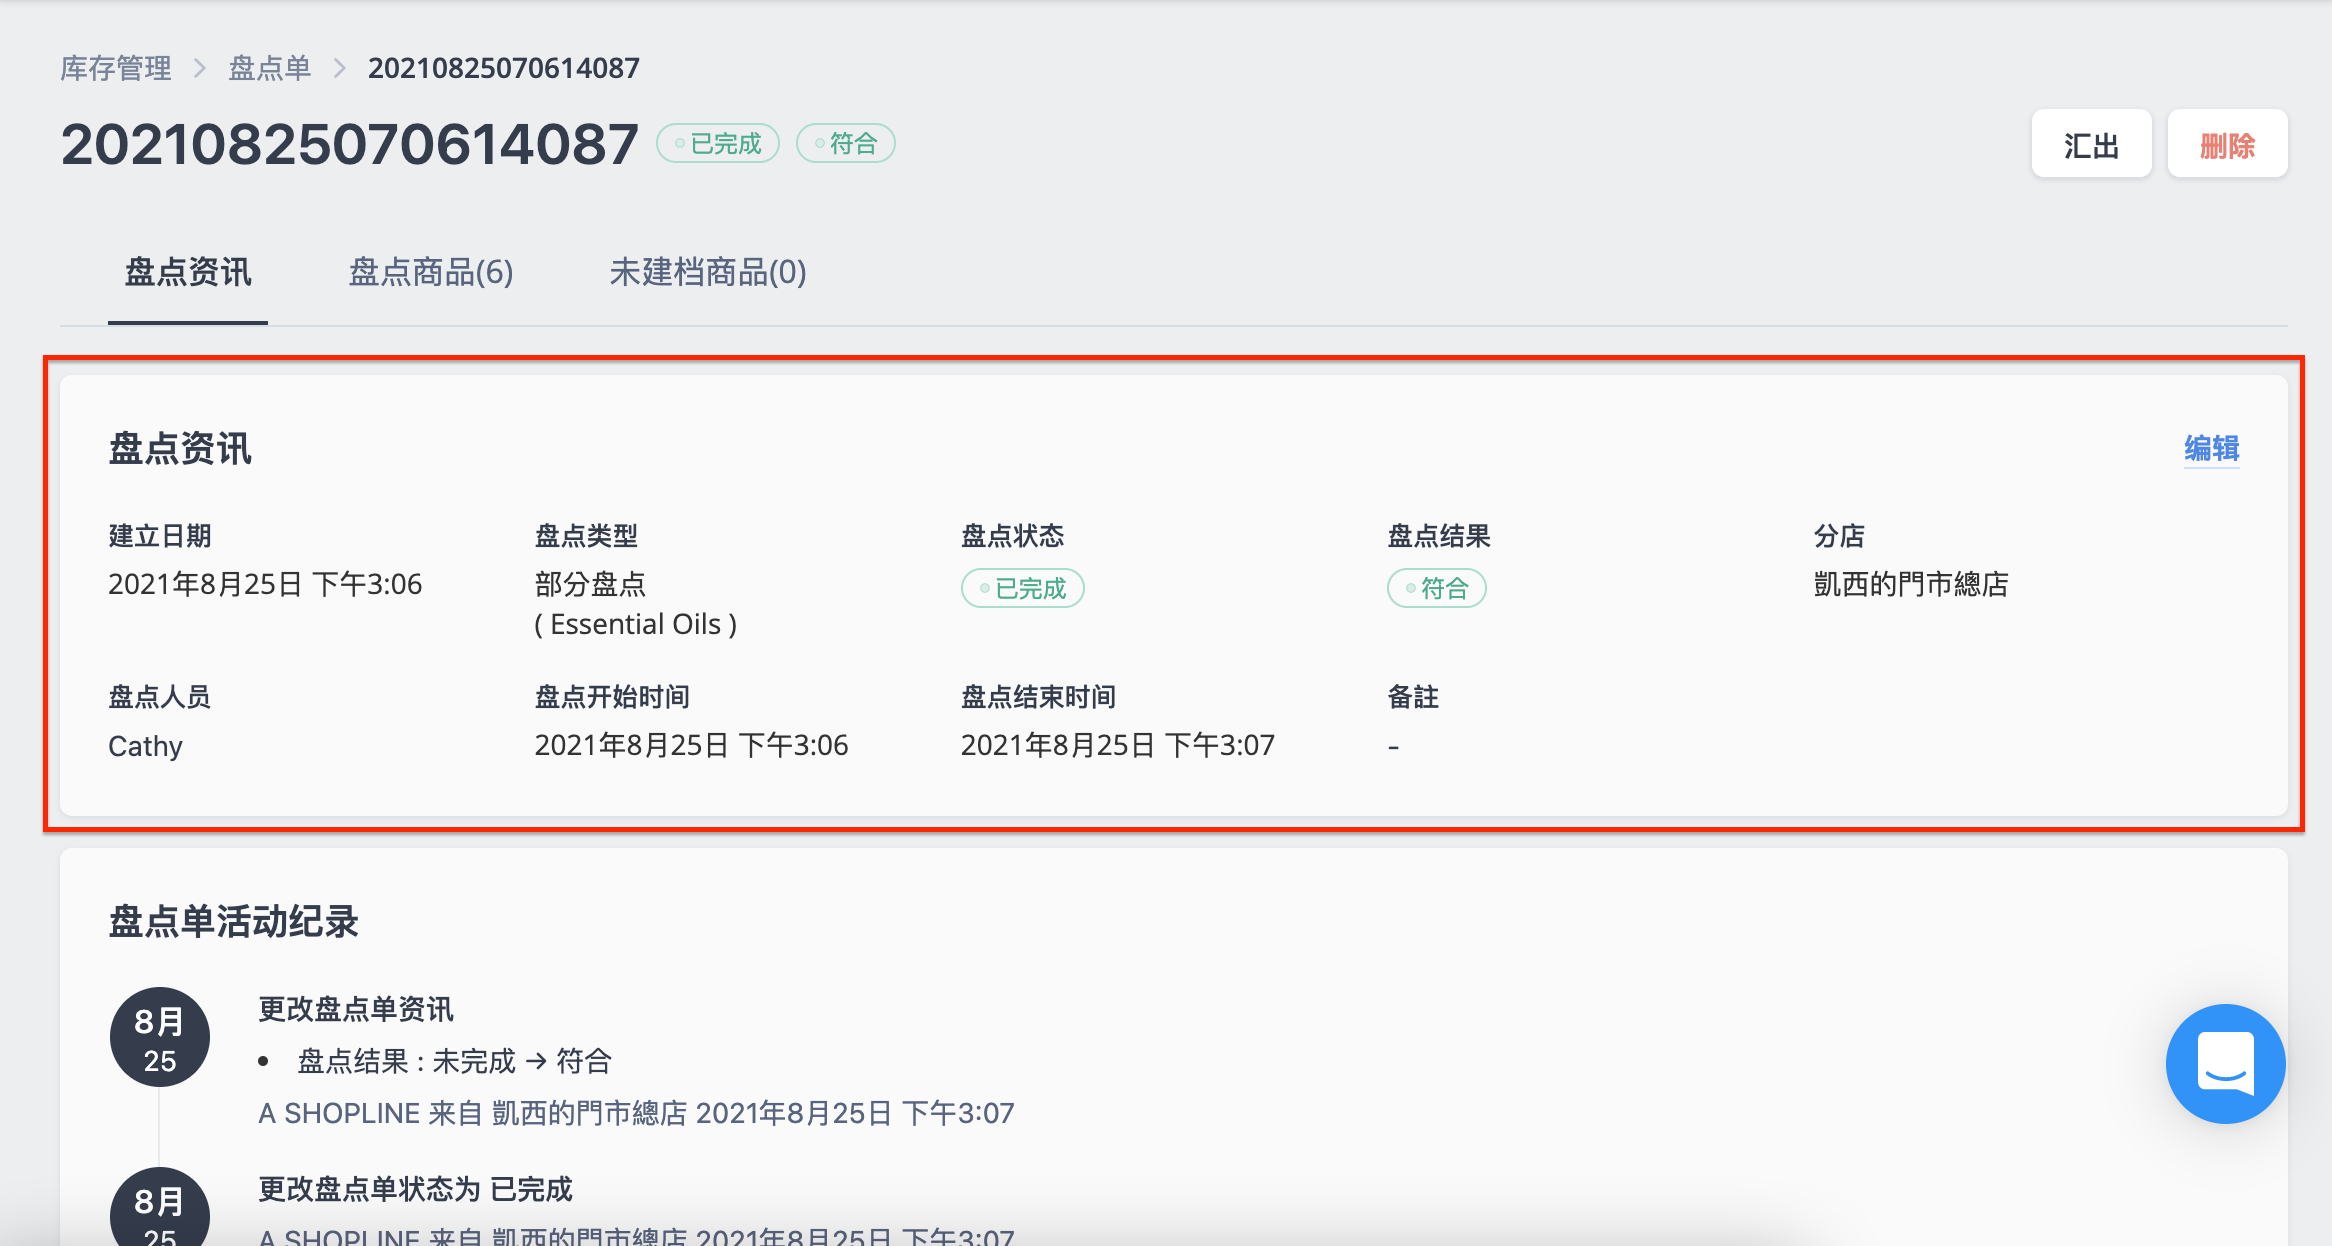
Task: Switch to the 盘点资讯 tab
Action: [x=188, y=272]
